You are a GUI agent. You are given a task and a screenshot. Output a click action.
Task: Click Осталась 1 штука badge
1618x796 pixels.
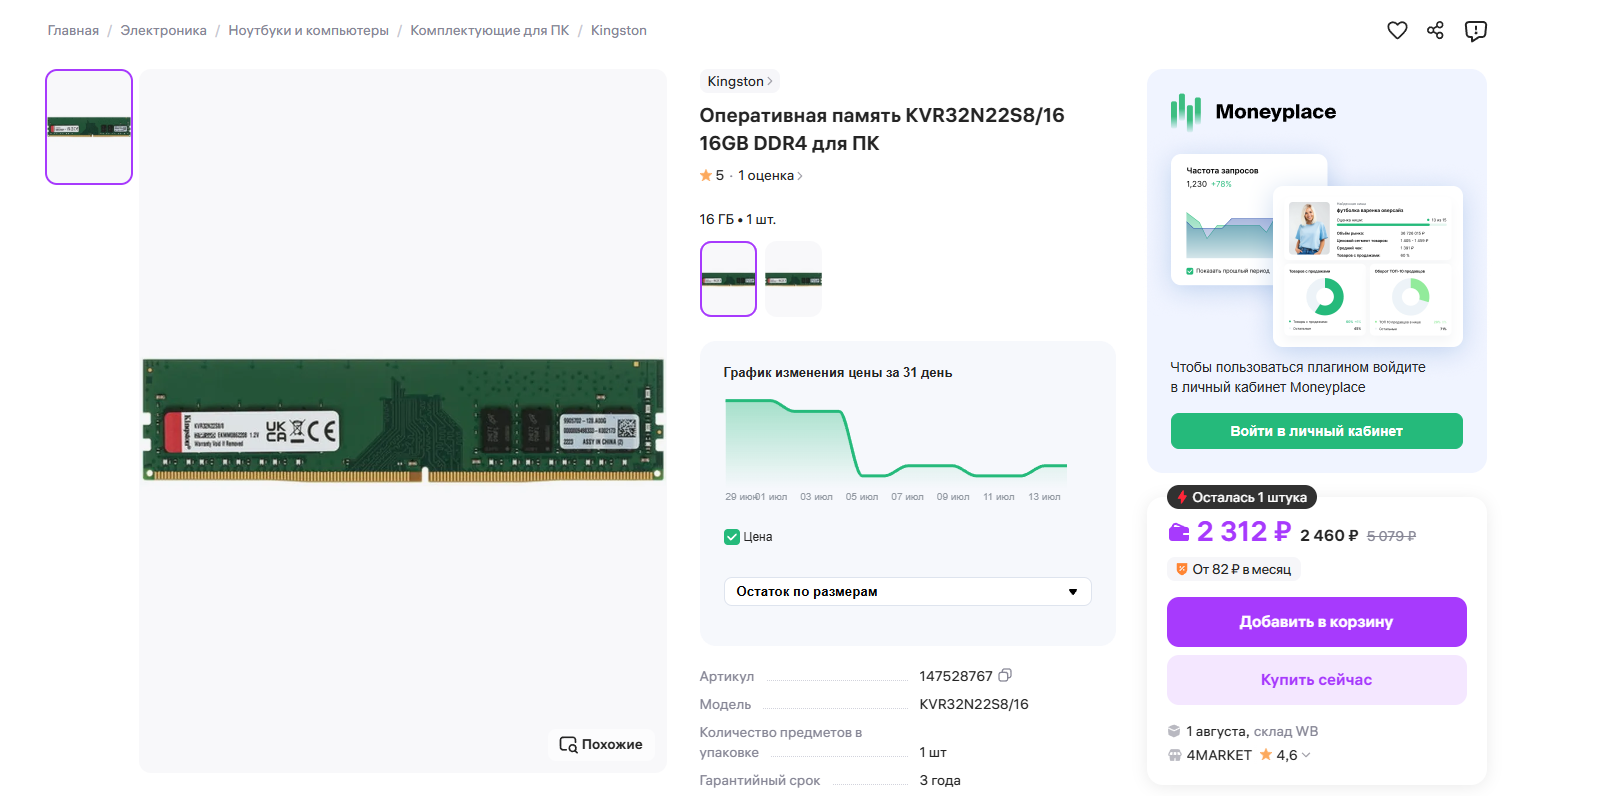tap(1242, 497)
